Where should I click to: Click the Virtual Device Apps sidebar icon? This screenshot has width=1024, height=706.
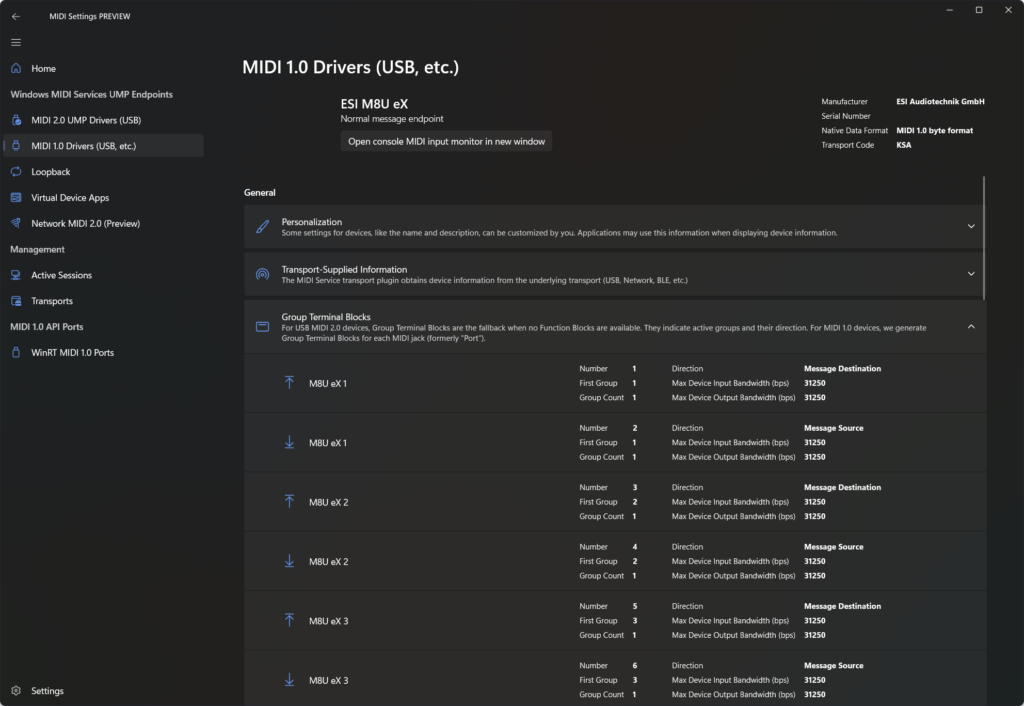click(14, 197)
